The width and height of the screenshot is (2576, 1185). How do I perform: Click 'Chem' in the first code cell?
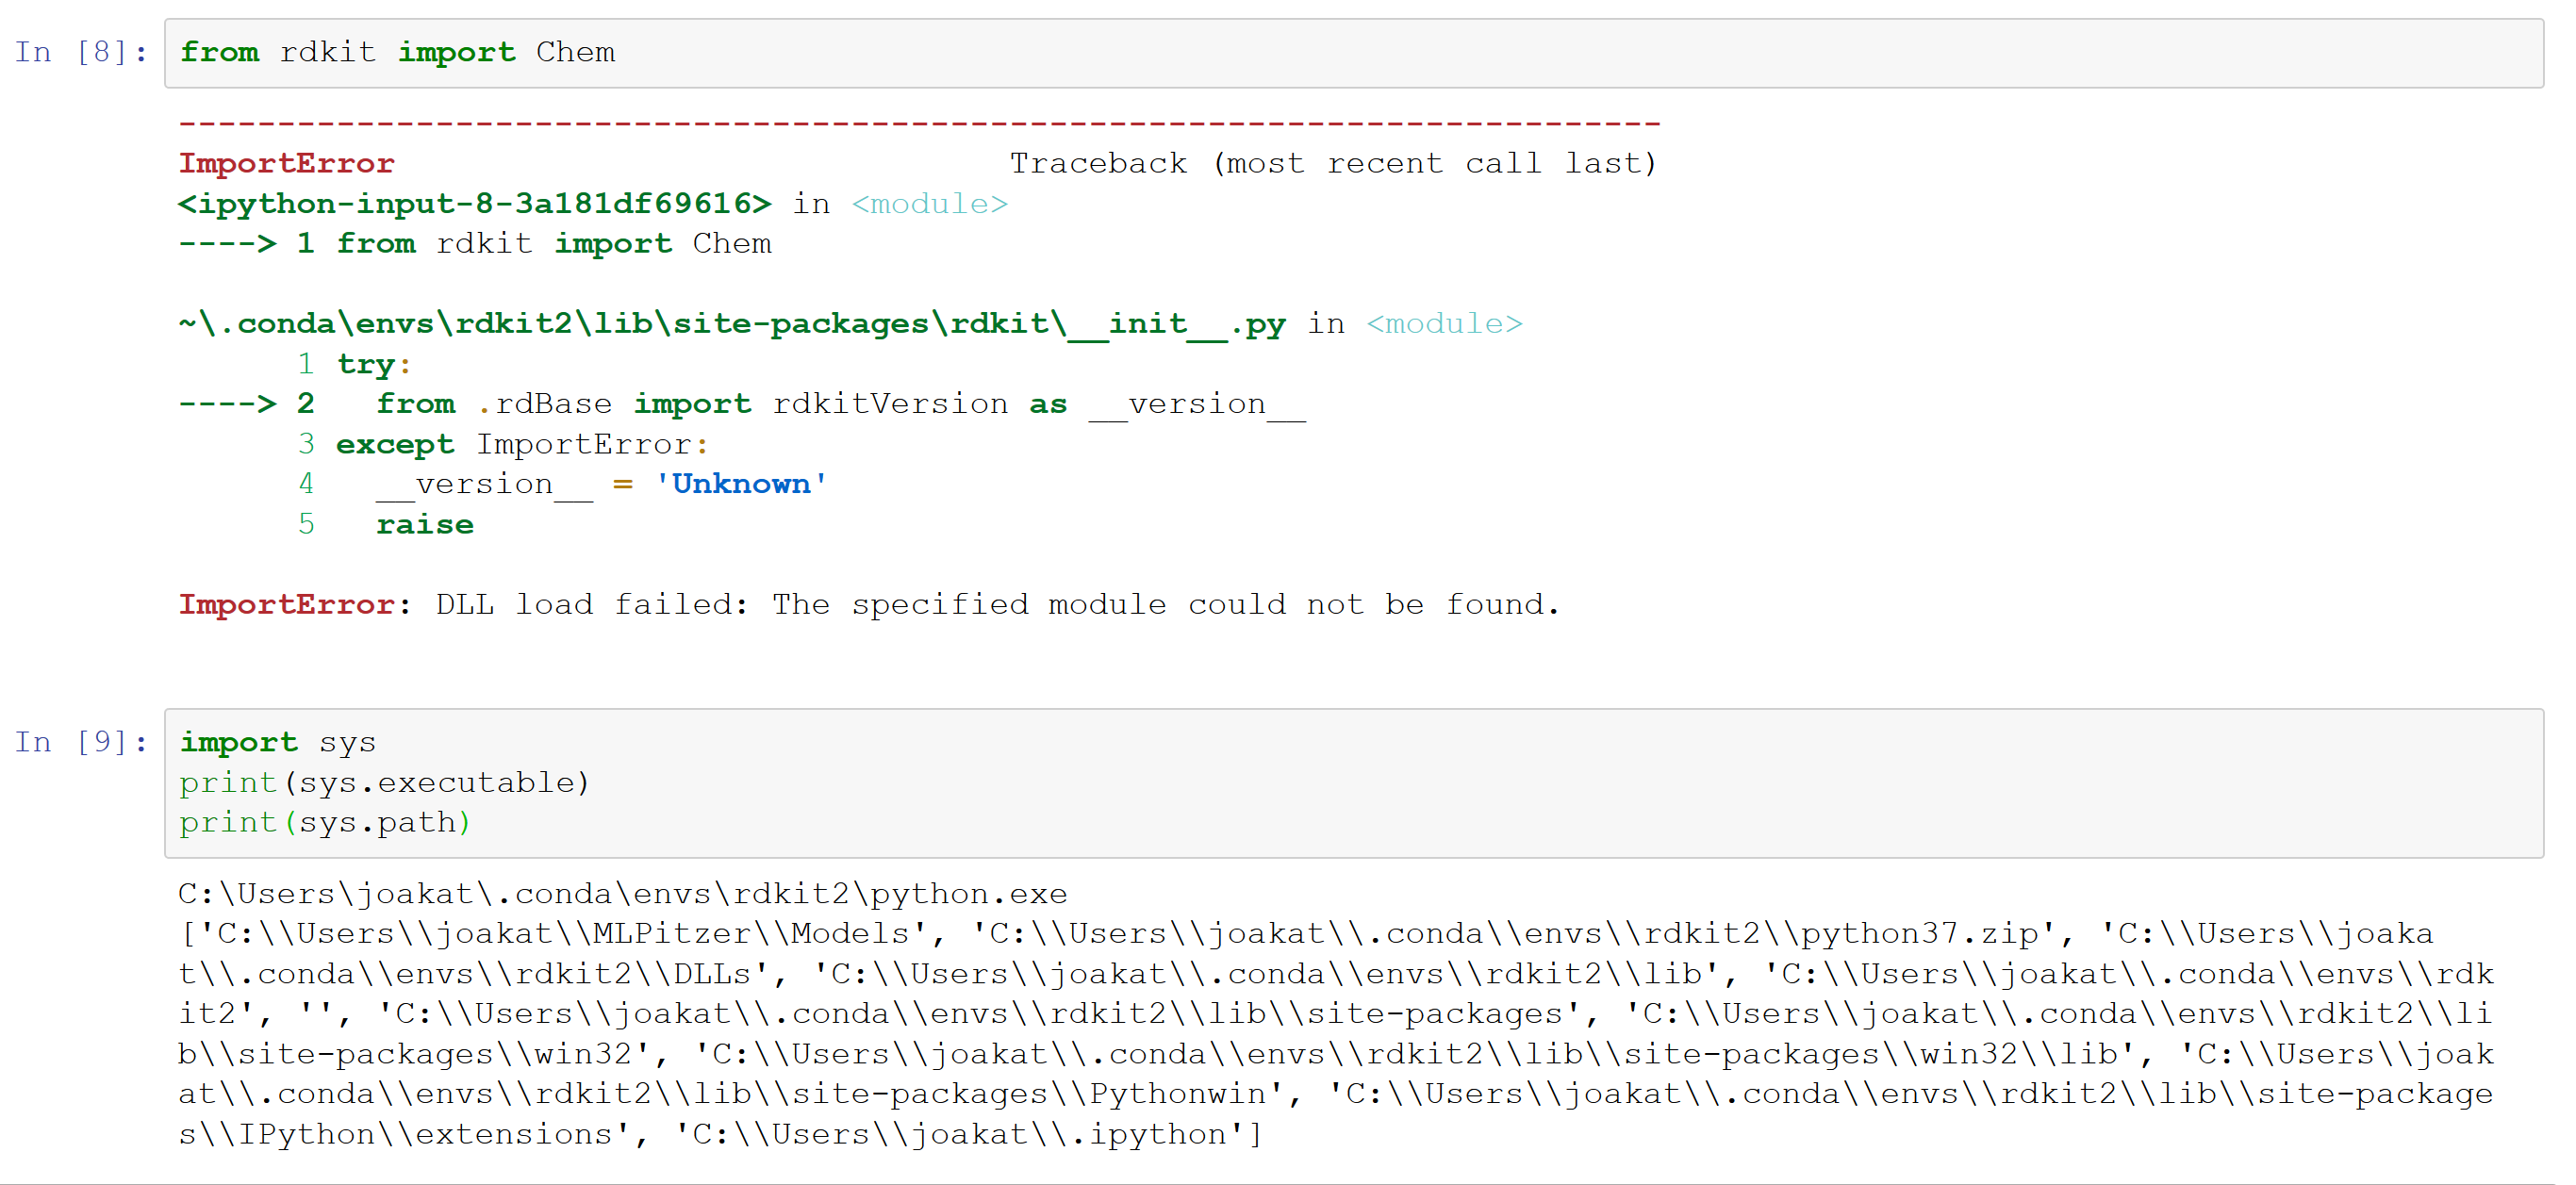point(575,52)
